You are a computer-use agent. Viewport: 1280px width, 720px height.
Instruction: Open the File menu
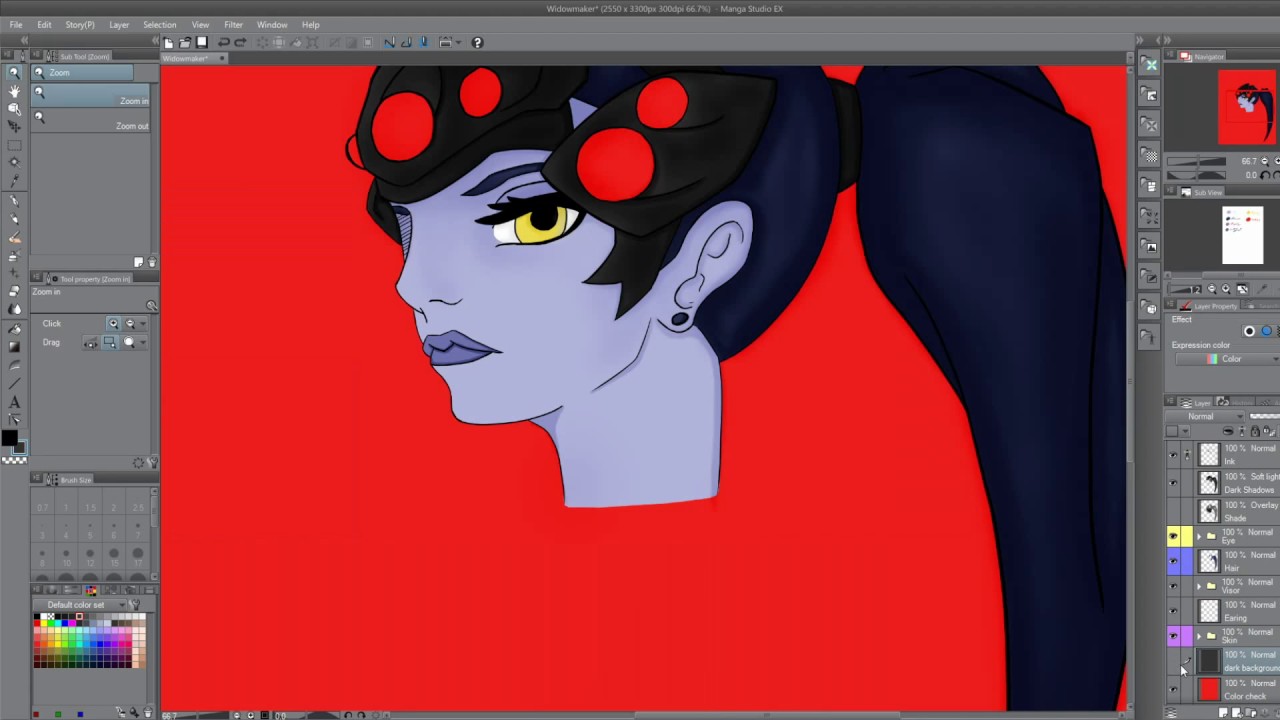click(x=16, y=25)
